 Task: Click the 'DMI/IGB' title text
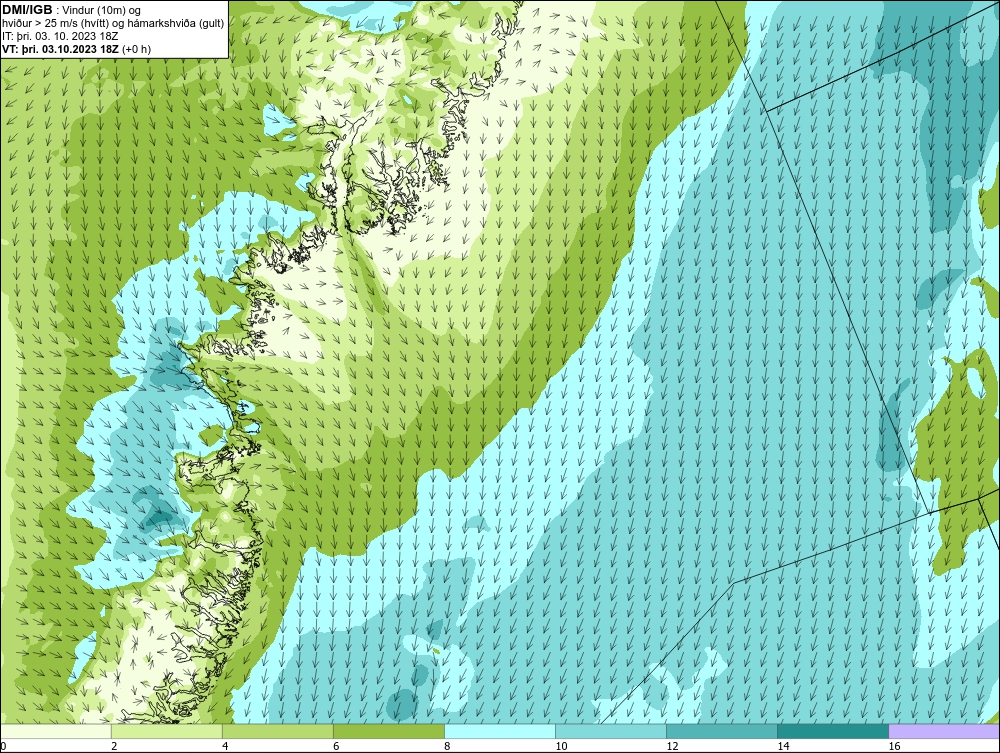click(x=28, y=10)
